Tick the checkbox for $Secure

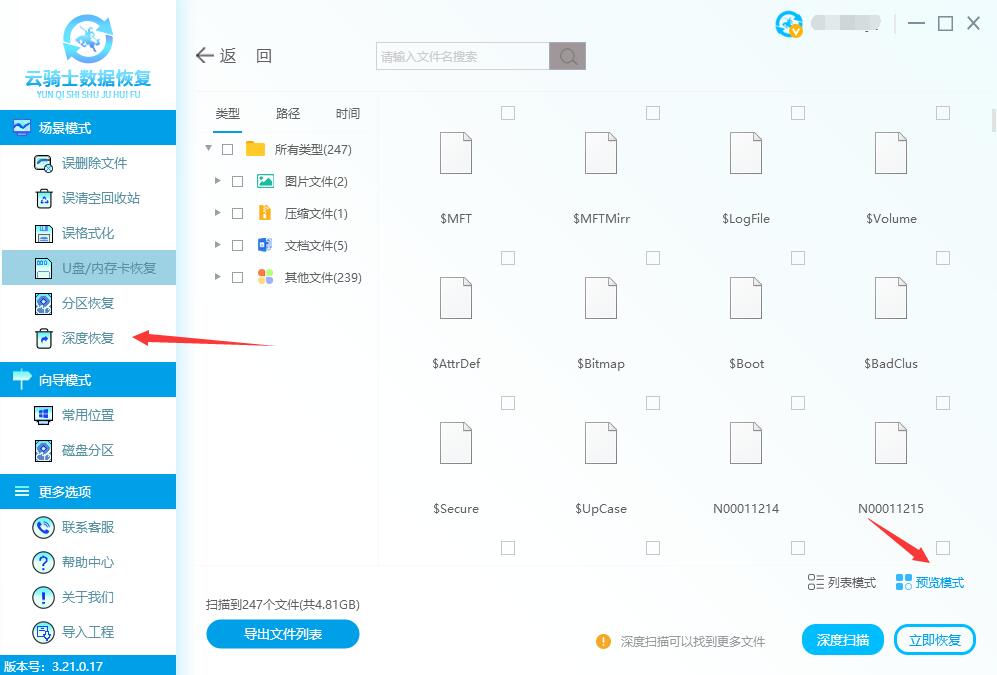click(x=508, y=403)
